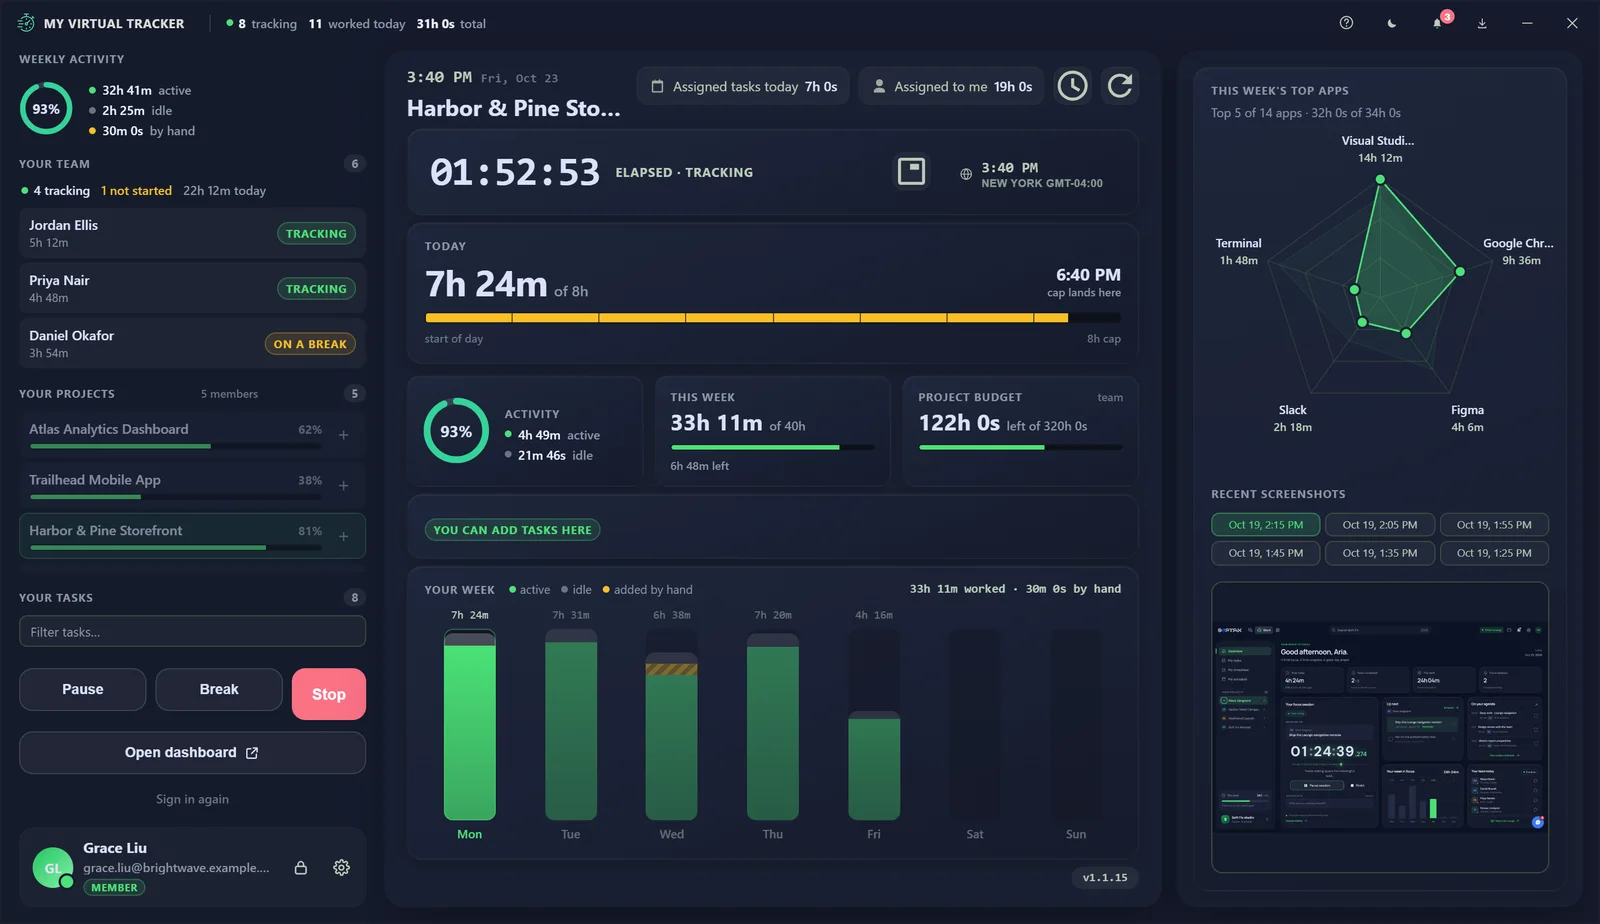Click the GL user avatar

[52, 868]
